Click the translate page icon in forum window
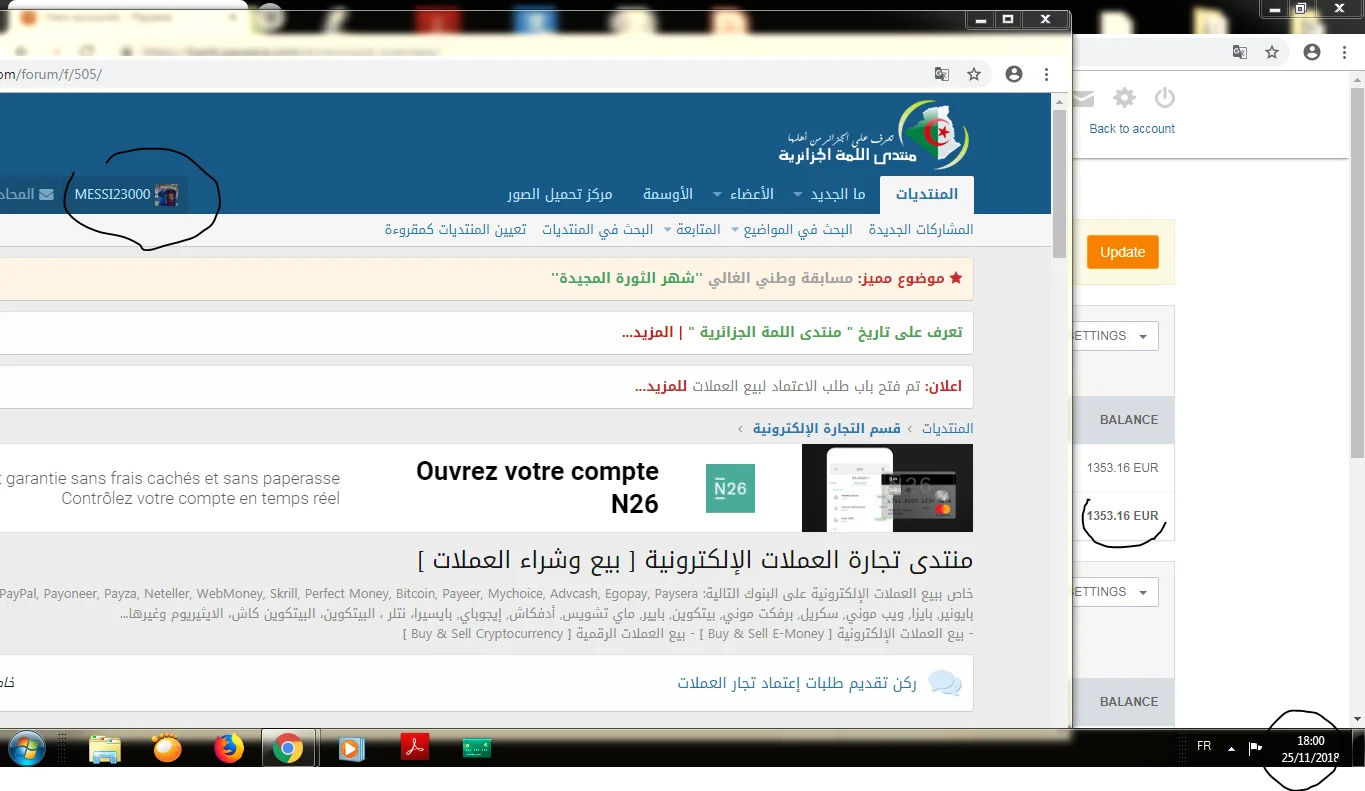This screenshot has width=1365, height=791. click(x=941, y=74)
